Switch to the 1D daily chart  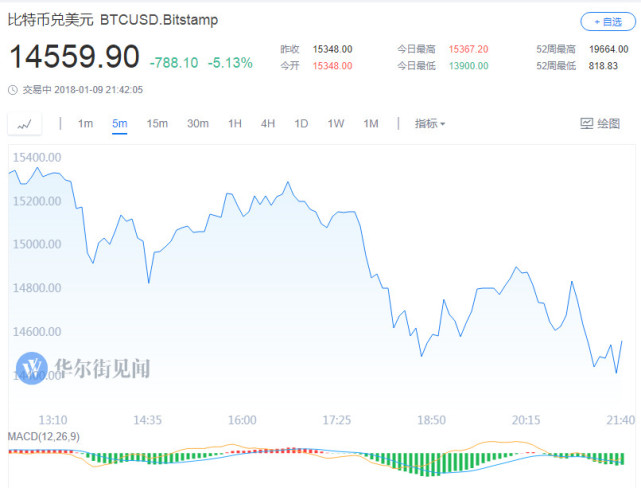(301, 123)
